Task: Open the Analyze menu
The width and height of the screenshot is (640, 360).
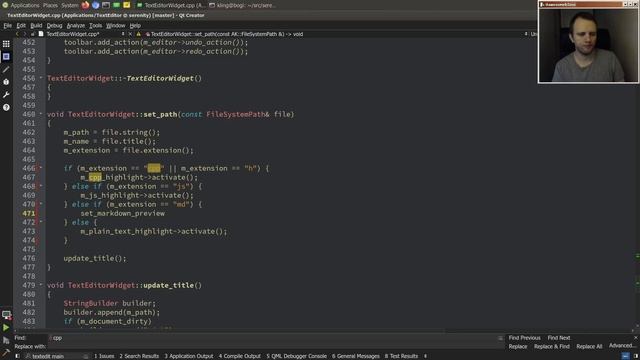Action: coord(76,25)
